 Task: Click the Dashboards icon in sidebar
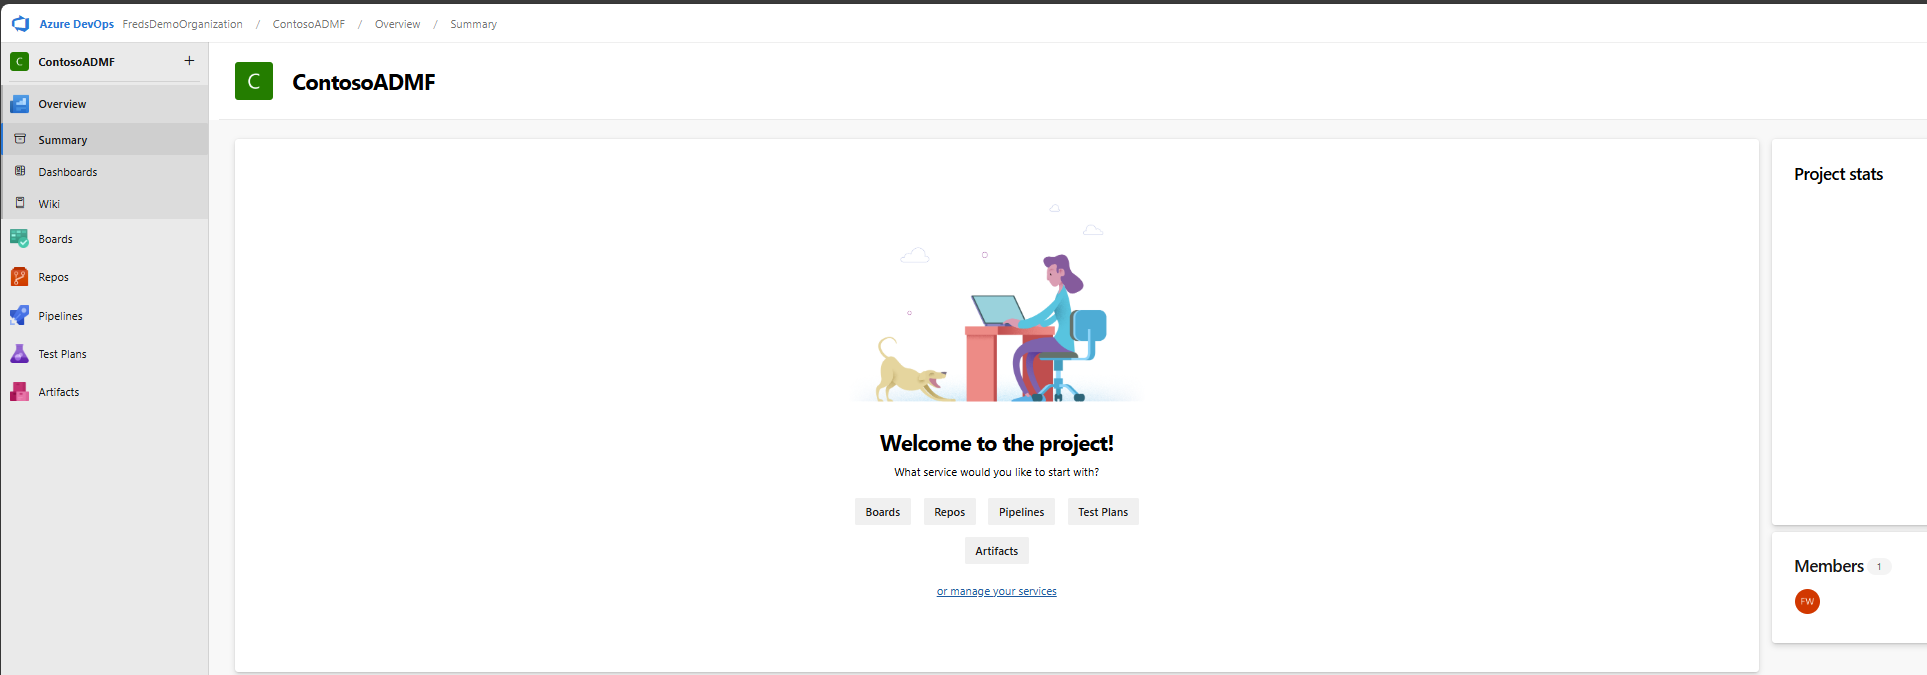(x=20, y=171)
